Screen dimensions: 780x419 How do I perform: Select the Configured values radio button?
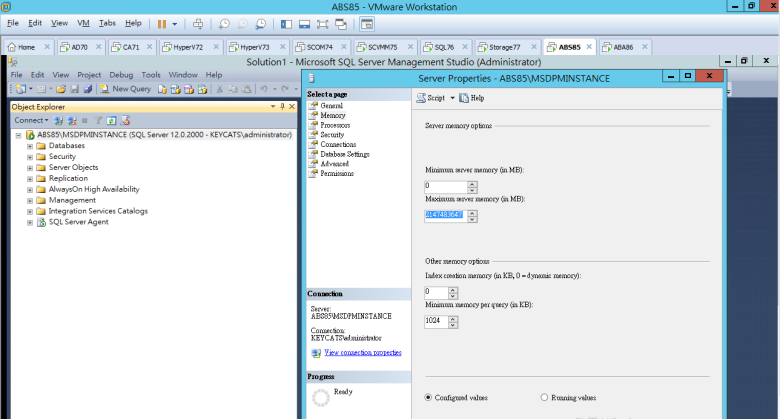(x=428, y=397)
